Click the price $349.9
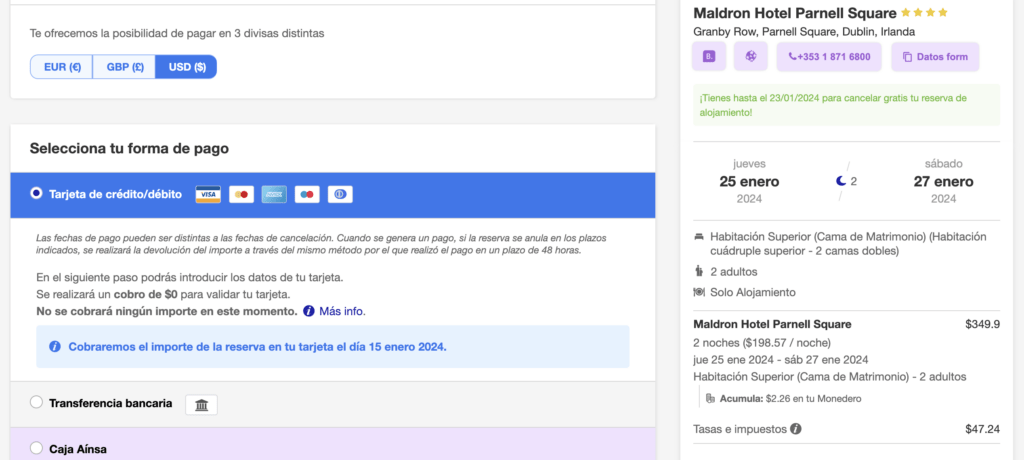The height and width of the screenshot is (460, 1024). pos(982,324)
